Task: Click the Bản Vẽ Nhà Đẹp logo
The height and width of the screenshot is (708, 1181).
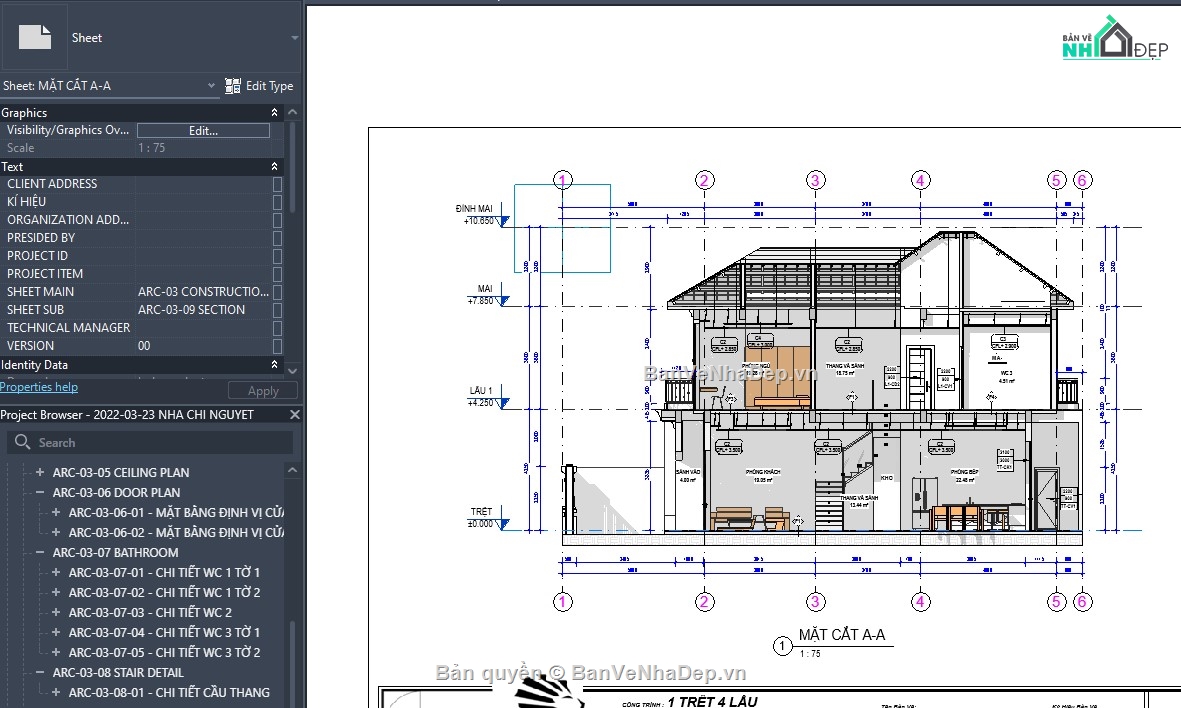Action: coord(1115,38)
